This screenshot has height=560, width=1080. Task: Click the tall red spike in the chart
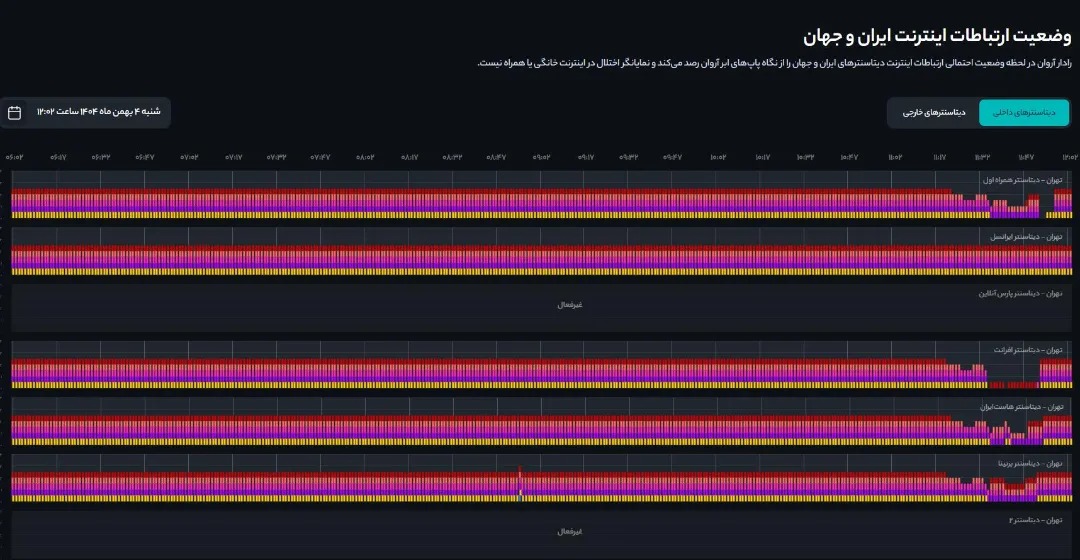point(520,478)
